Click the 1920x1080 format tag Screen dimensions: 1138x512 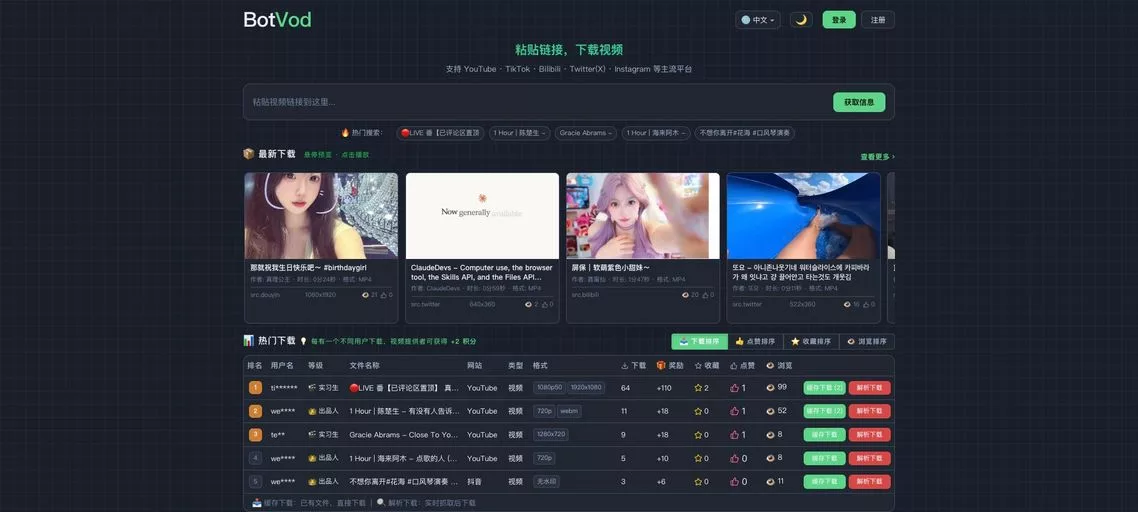(x=586, y=388)
